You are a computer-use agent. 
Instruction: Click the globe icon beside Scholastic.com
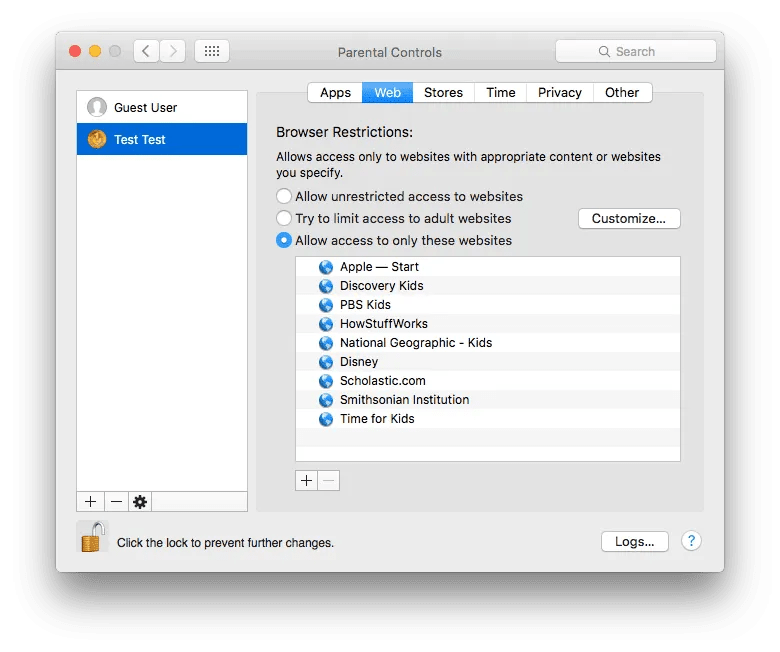point(326,381)
